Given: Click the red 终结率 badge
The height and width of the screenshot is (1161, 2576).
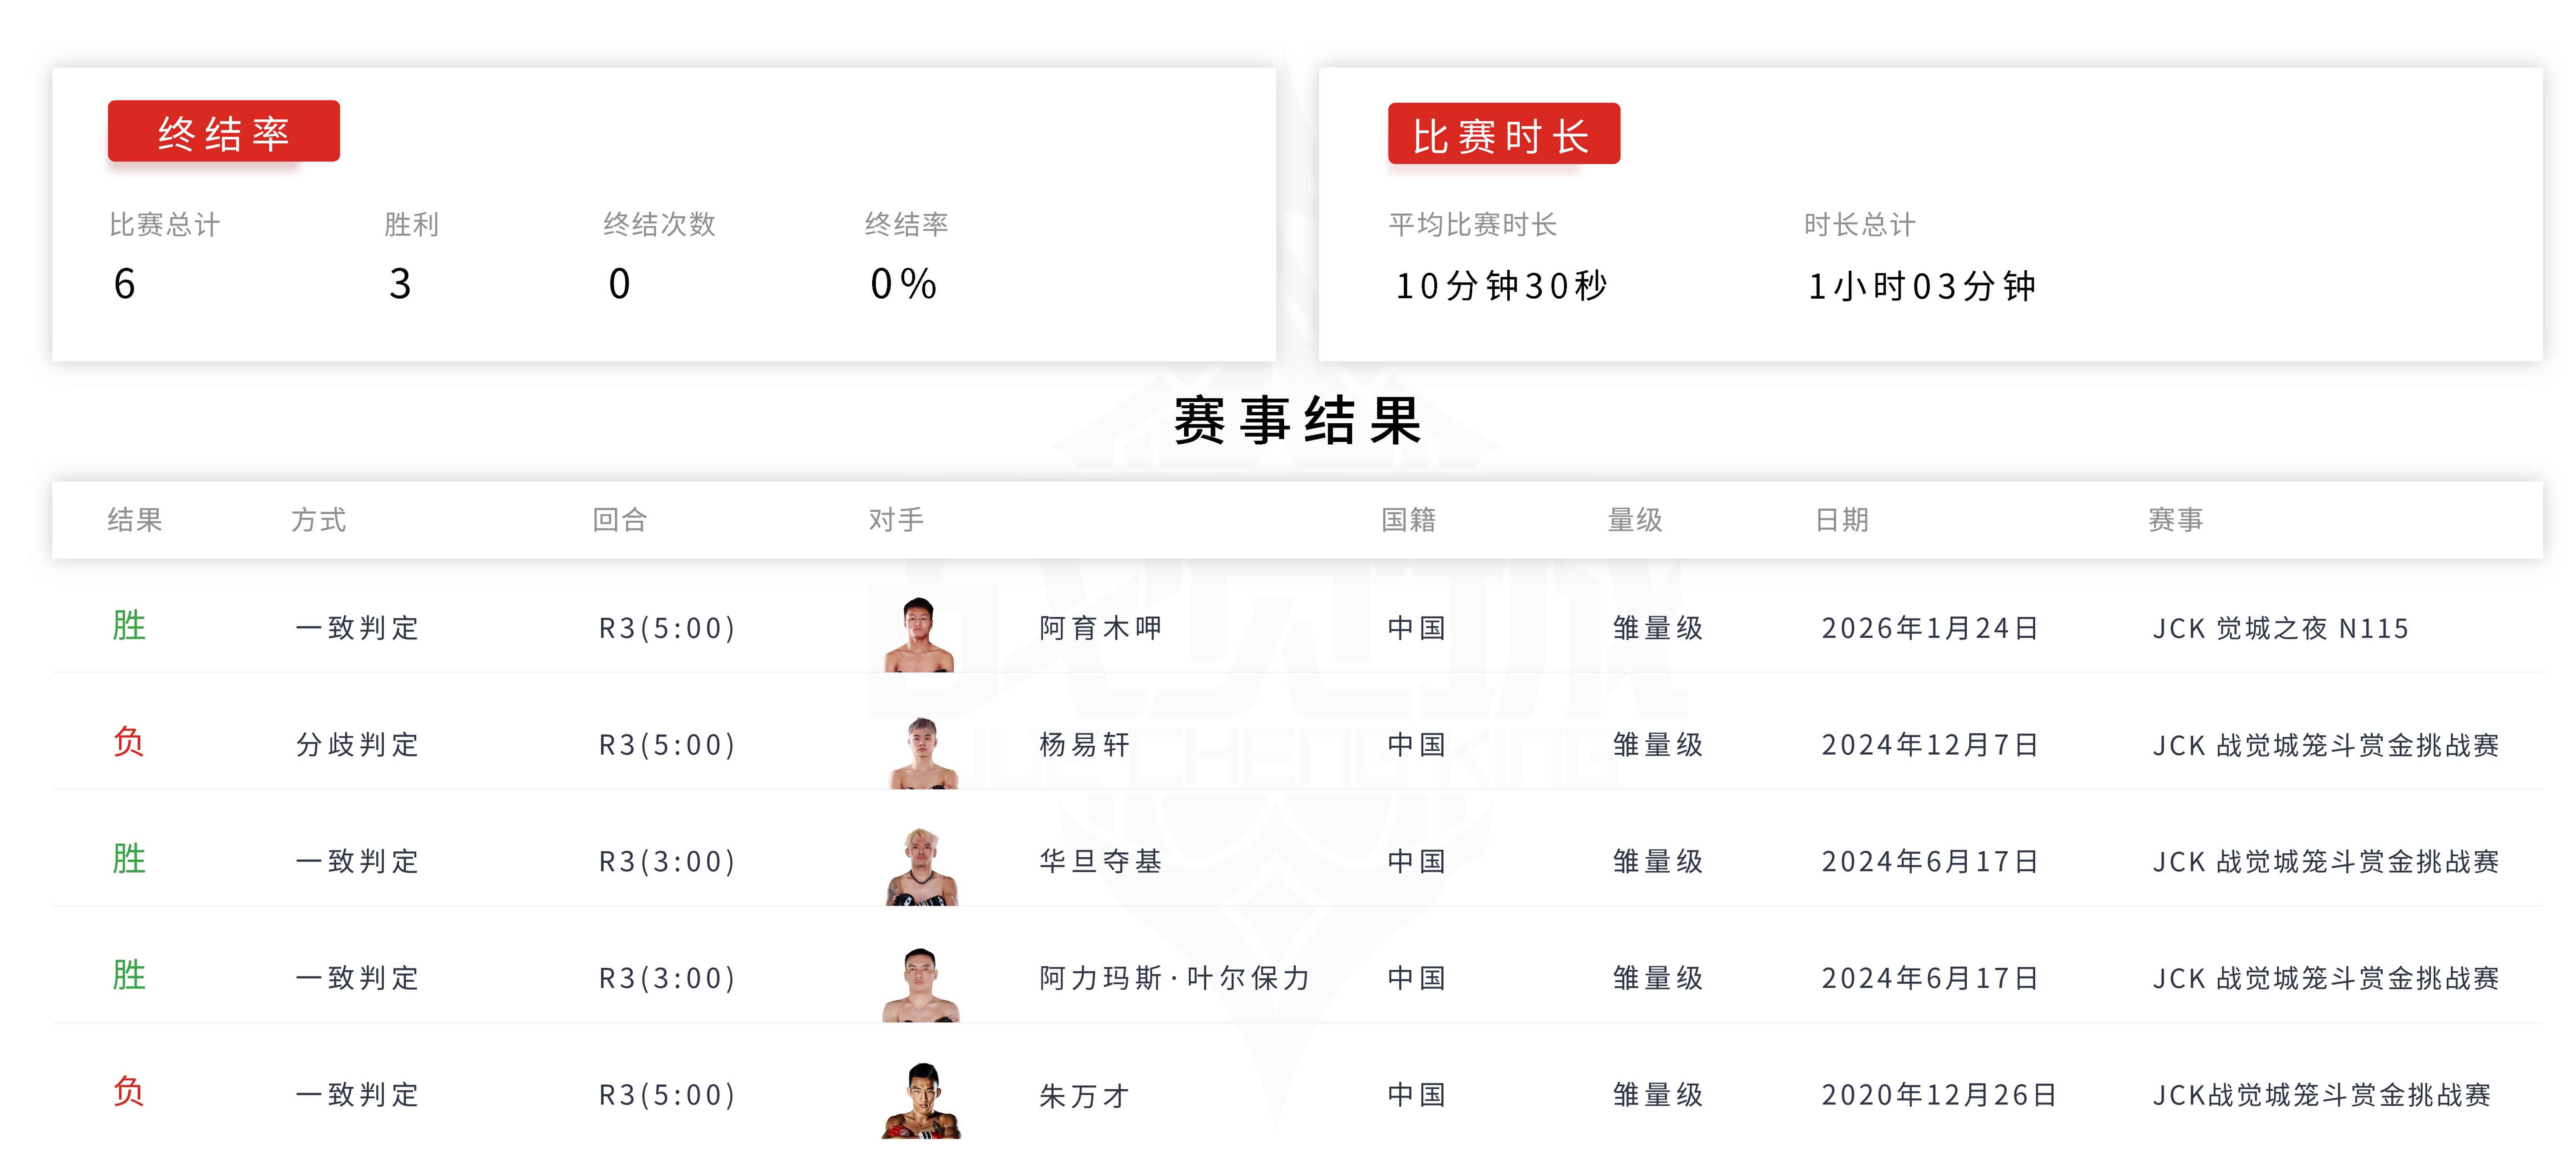Looking at the screenshot, I should pyautogui.click(x=224, y=131).
